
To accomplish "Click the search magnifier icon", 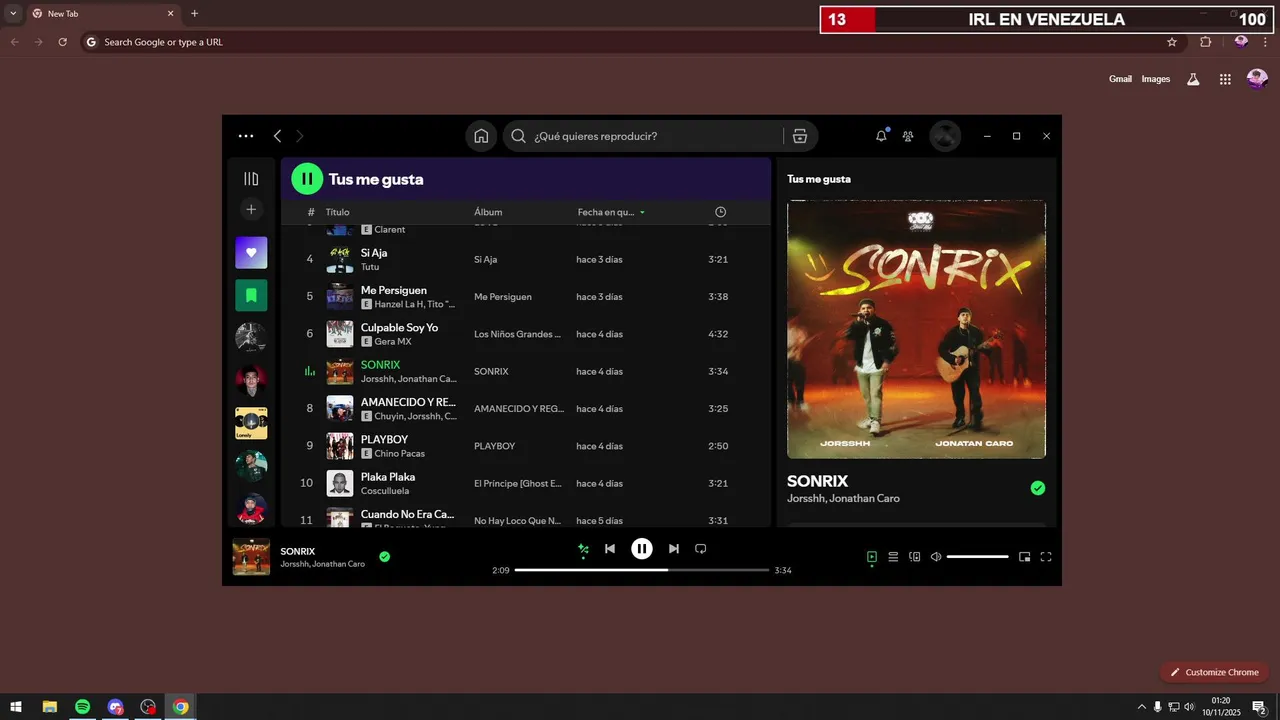I will pyautogui.click(x=518, y=136).
